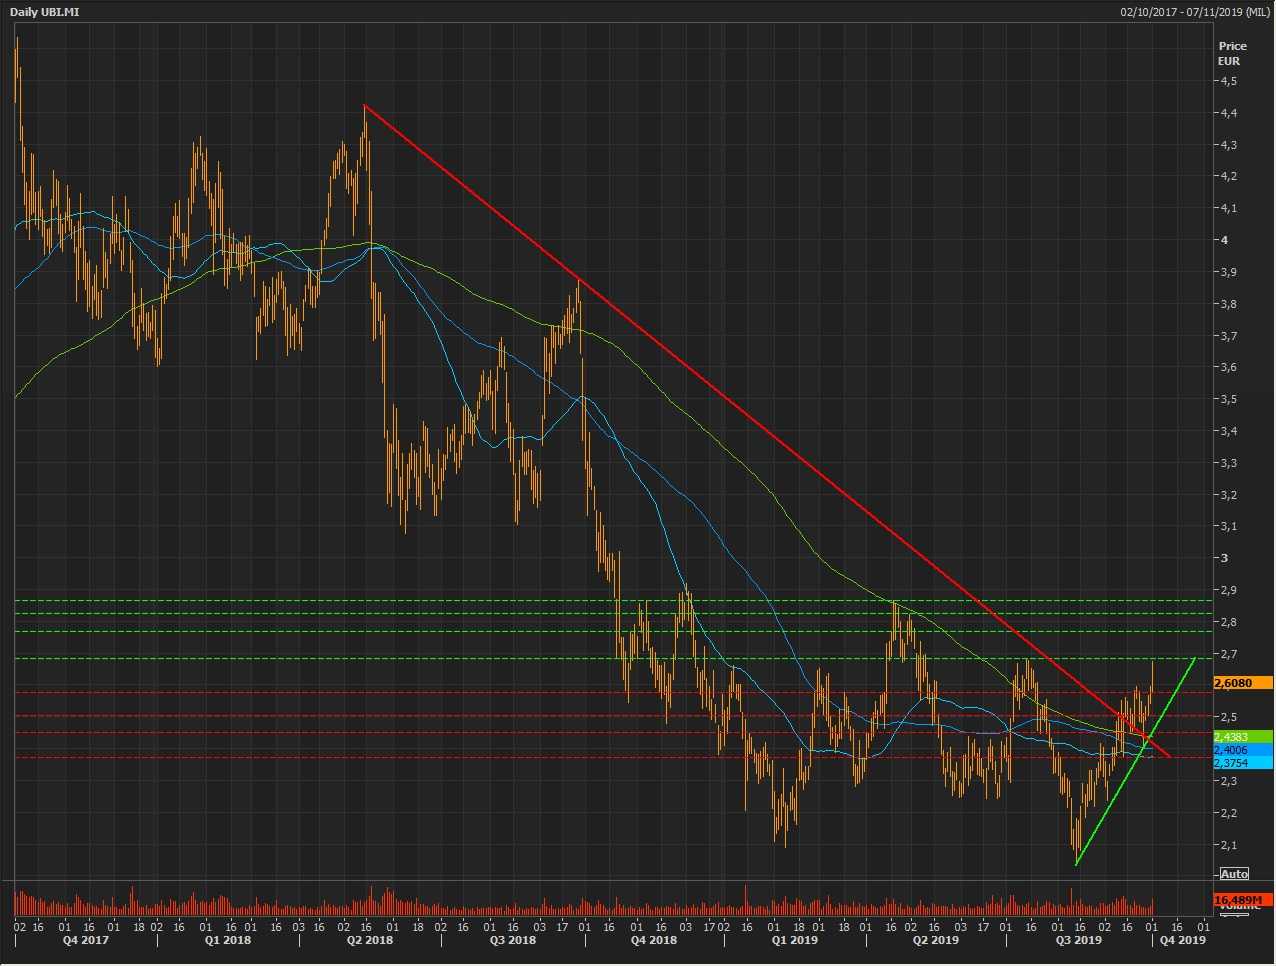Image resolution: width=1276 pixels, height=966 pixels.
Task: Click the 4,4 price level on the axis
Action: click(x=1228, y=113)
